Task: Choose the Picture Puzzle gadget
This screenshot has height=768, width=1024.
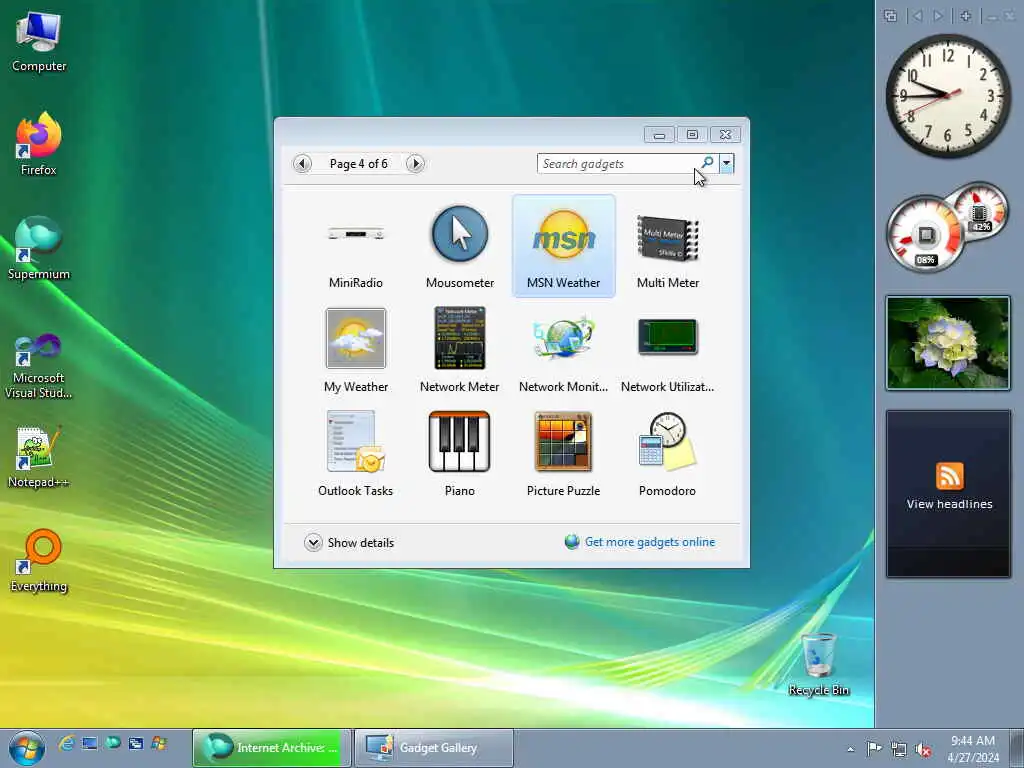Action: click(564, 441)
